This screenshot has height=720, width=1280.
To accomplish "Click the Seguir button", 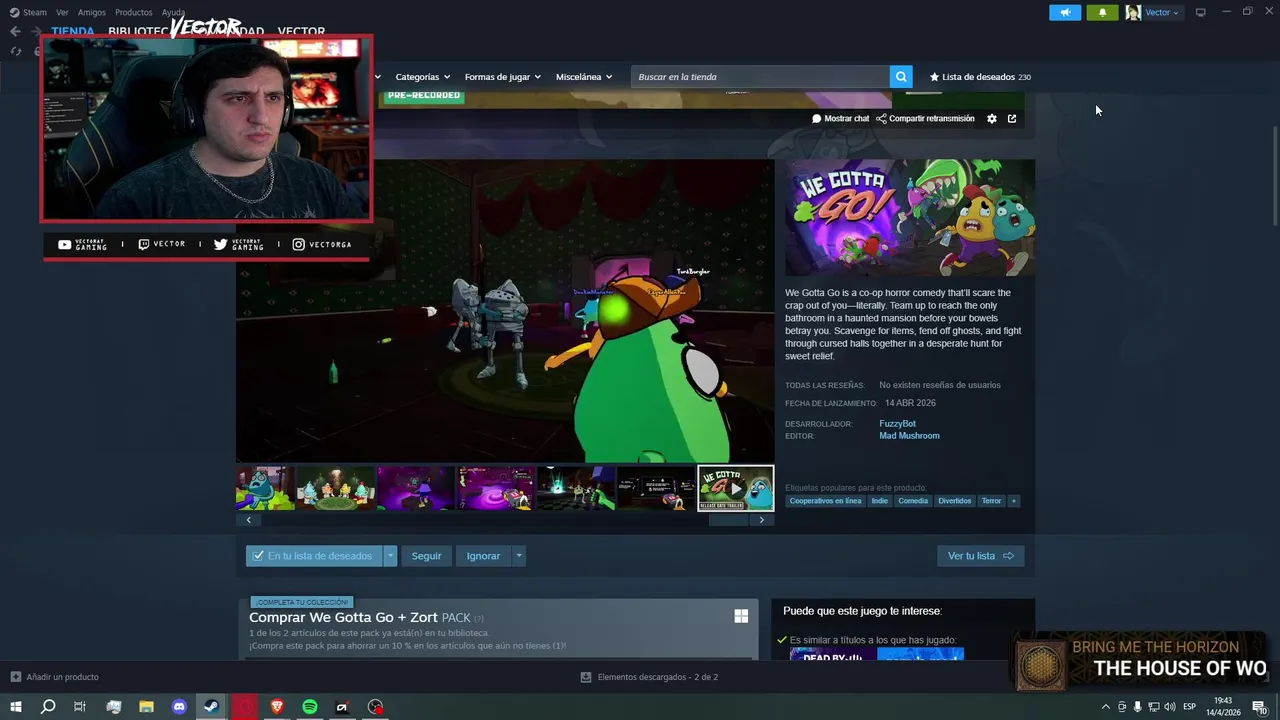I will pyautogui.click(x=426, y=556).
